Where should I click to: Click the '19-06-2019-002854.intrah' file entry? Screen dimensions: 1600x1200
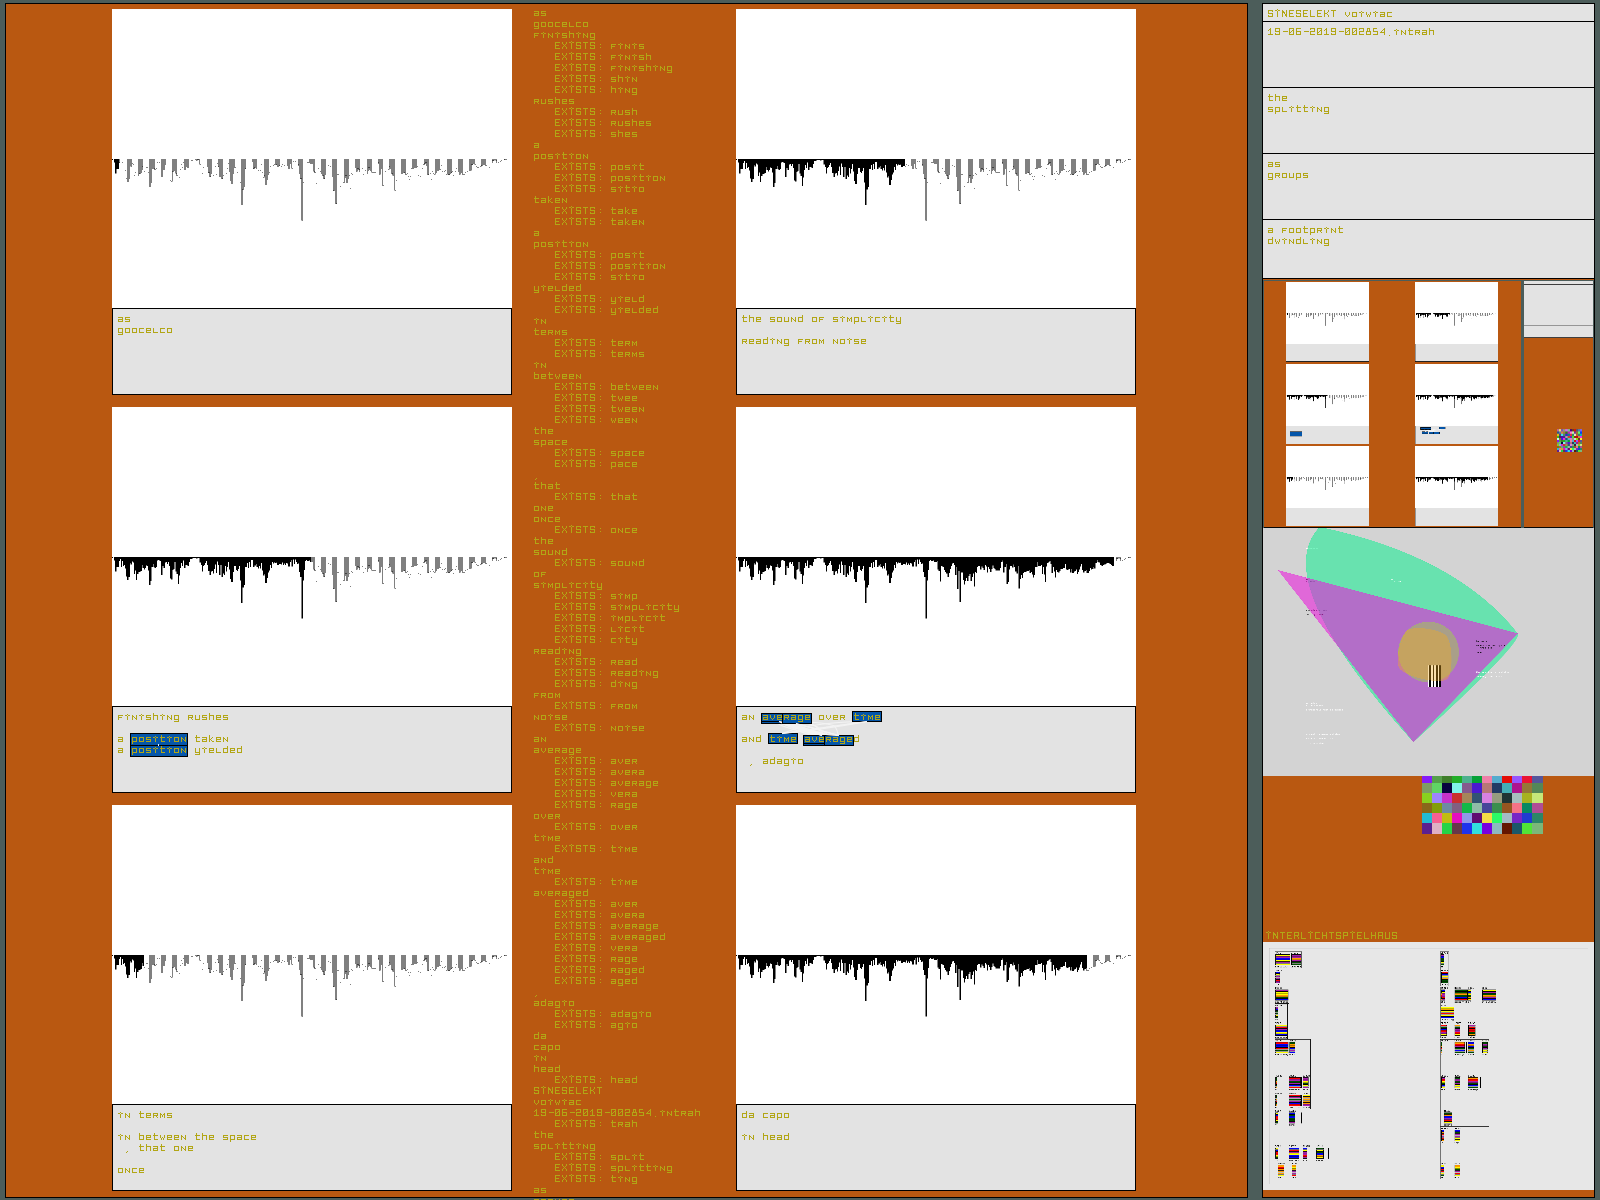pyautogui.click(x=1350, y=32)
